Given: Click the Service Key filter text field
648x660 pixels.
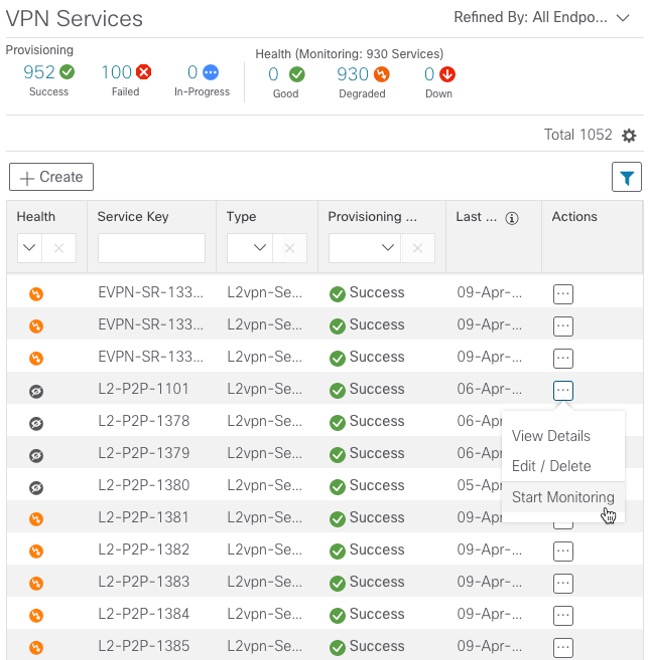Looking at the screenshot, I should 151,248.
